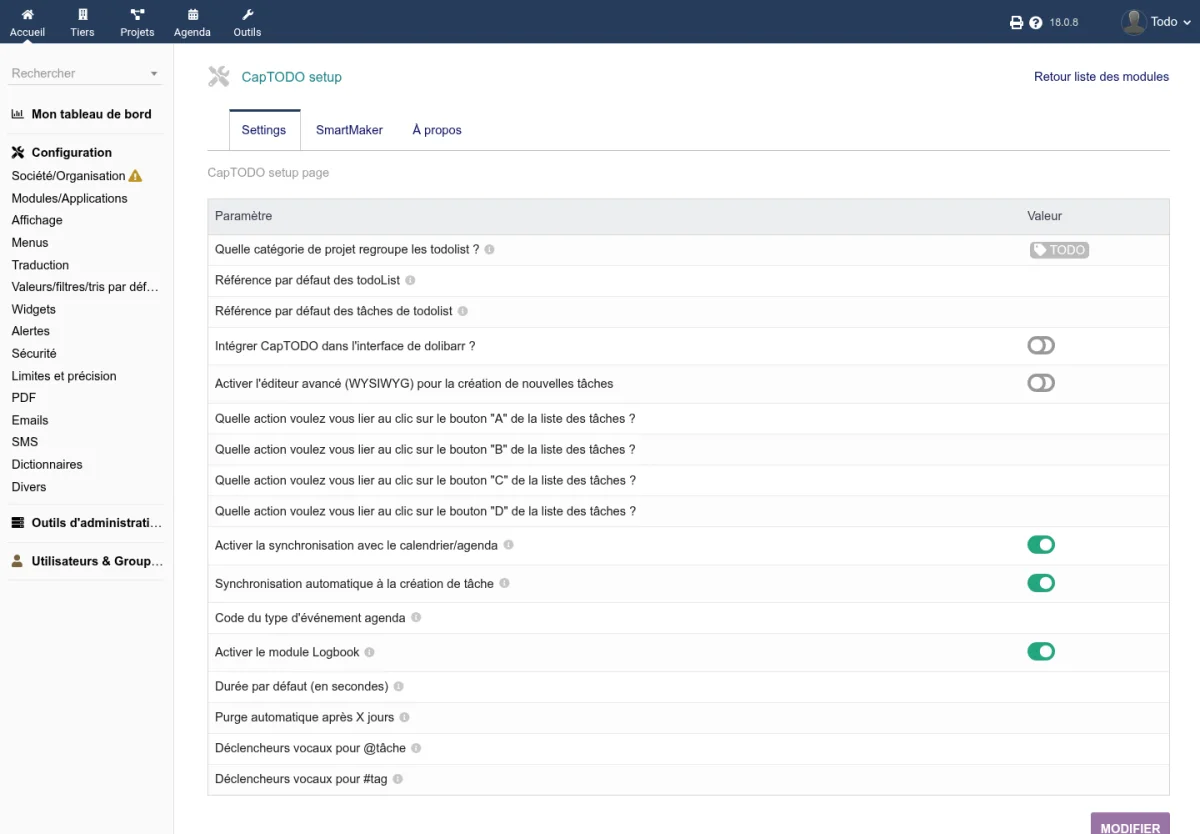Open PDF settings
The height and width of the screenshot is (834, 1200).
(24, 398)
